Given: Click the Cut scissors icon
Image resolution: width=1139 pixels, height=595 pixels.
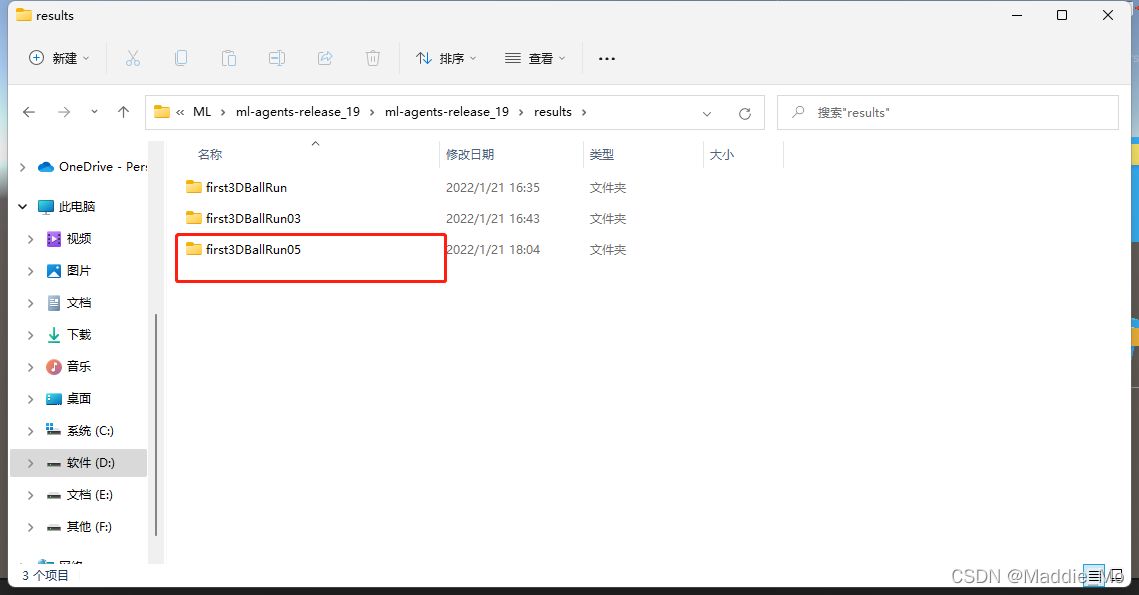Looking at the screenshot, I should 133,58.
